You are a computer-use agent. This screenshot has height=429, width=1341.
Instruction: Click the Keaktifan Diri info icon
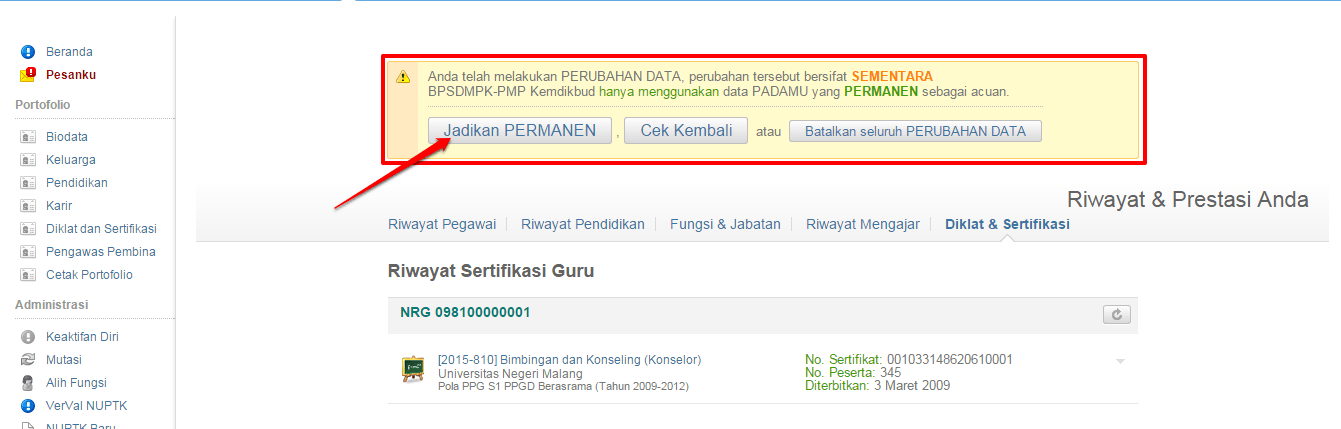point(28,337)
